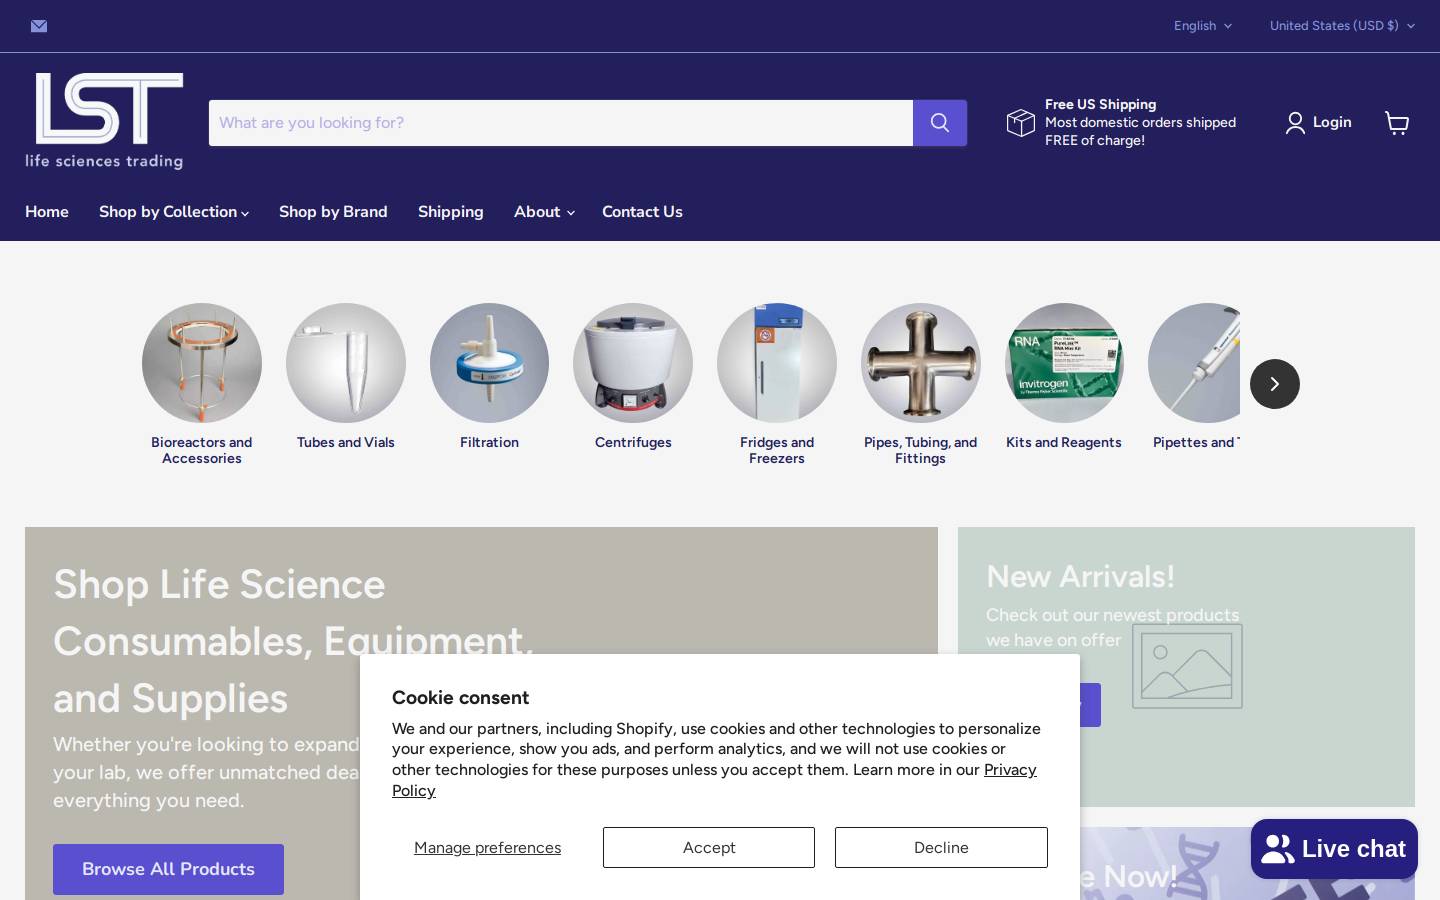The image size is (1440, 900).
Task: Click the email envelope icon
Action: tap(39, 26)
